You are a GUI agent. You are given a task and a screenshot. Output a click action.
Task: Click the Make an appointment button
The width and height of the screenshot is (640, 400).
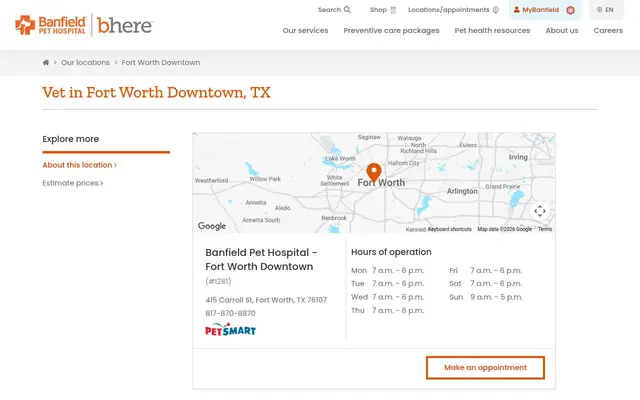[x=485, y=368]
